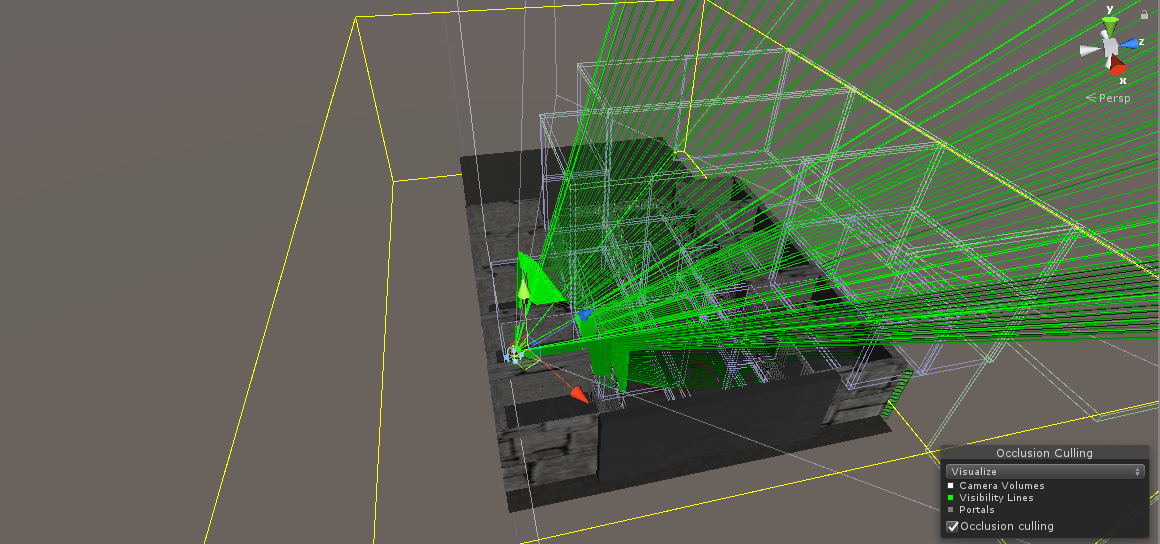Click the green Visibility Lines color swatch
The width and height of the screenshot is (1160, 544).
click(951, 497)
